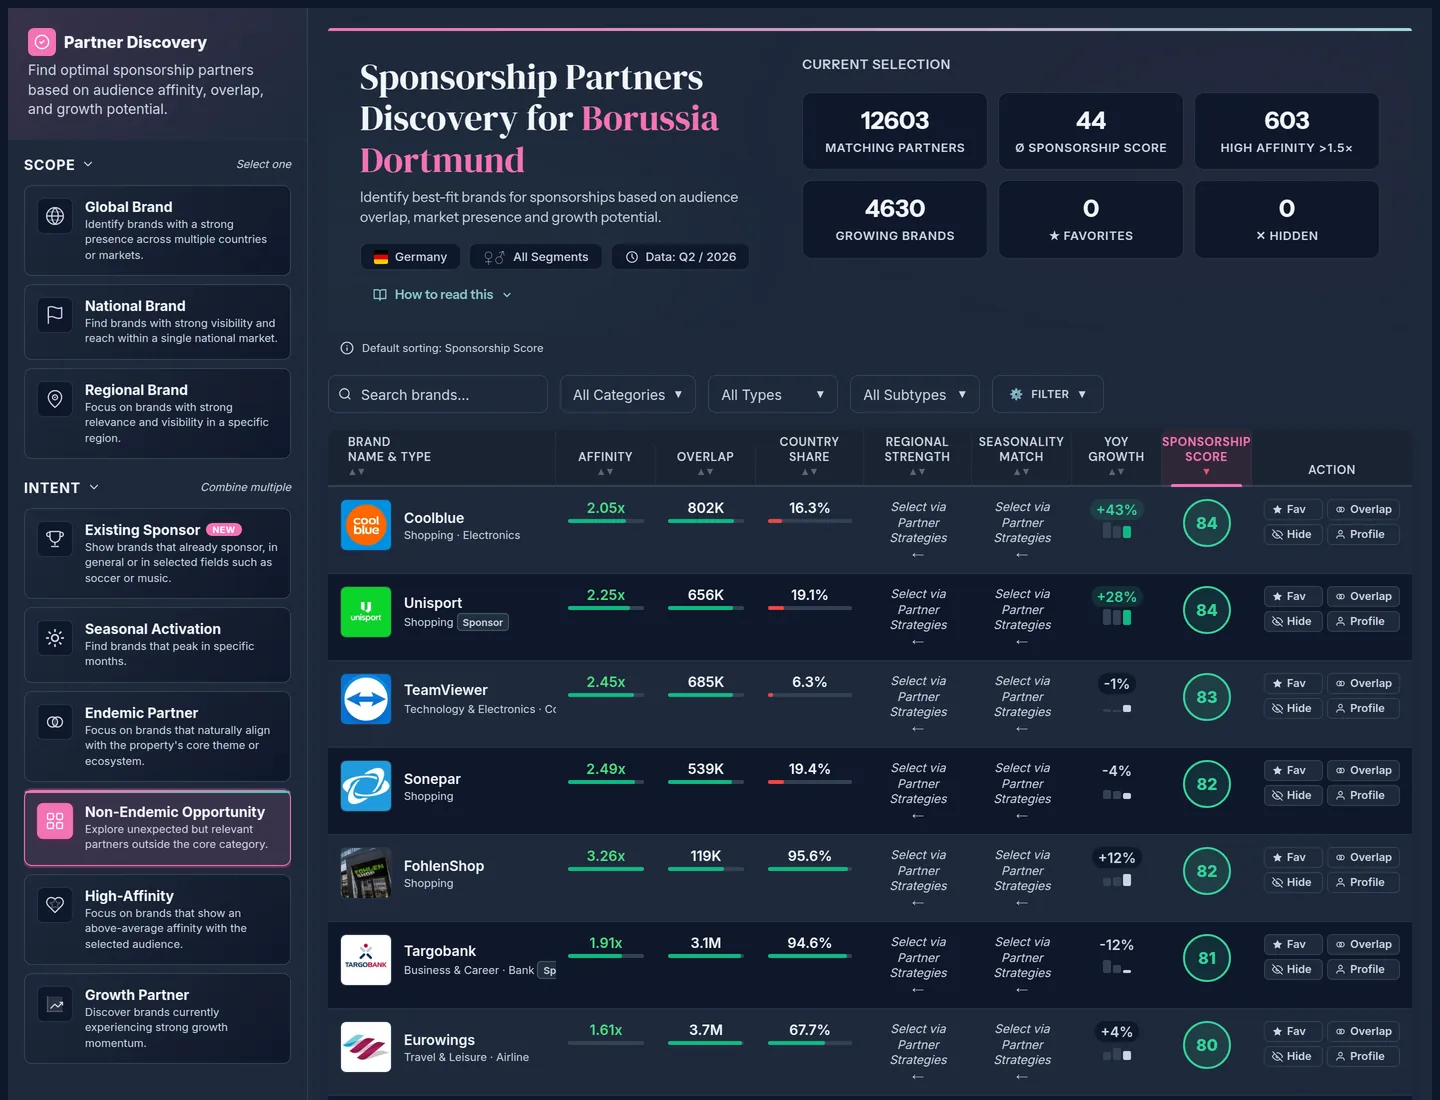
Task: Click the globe icon for Global Brand
Action: [x=55, y=216]
